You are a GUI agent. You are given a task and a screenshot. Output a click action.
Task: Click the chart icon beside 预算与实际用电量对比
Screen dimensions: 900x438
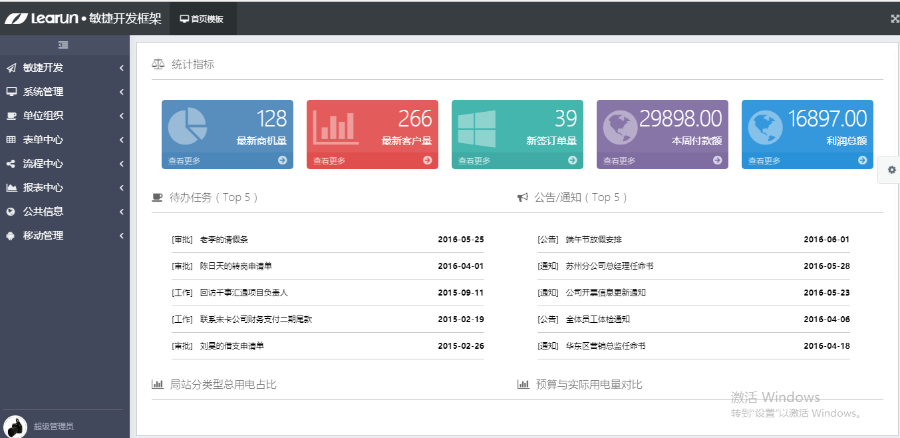(x=523, y=385)
